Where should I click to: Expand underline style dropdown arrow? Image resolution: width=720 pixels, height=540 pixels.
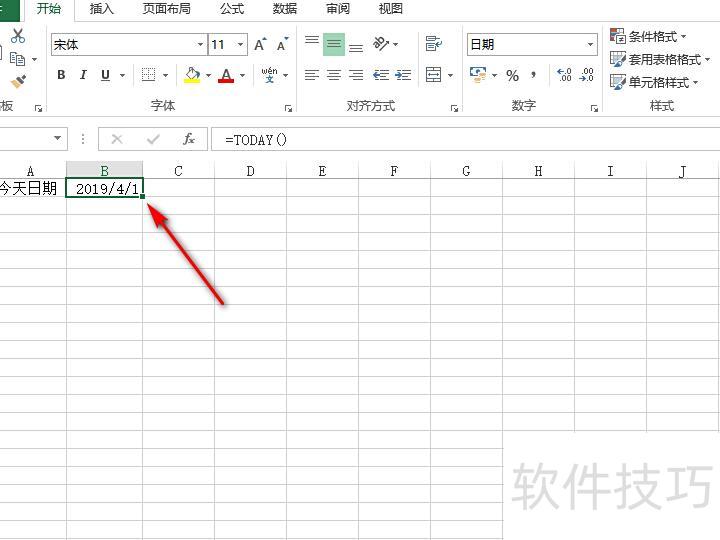tap(122, 75)
